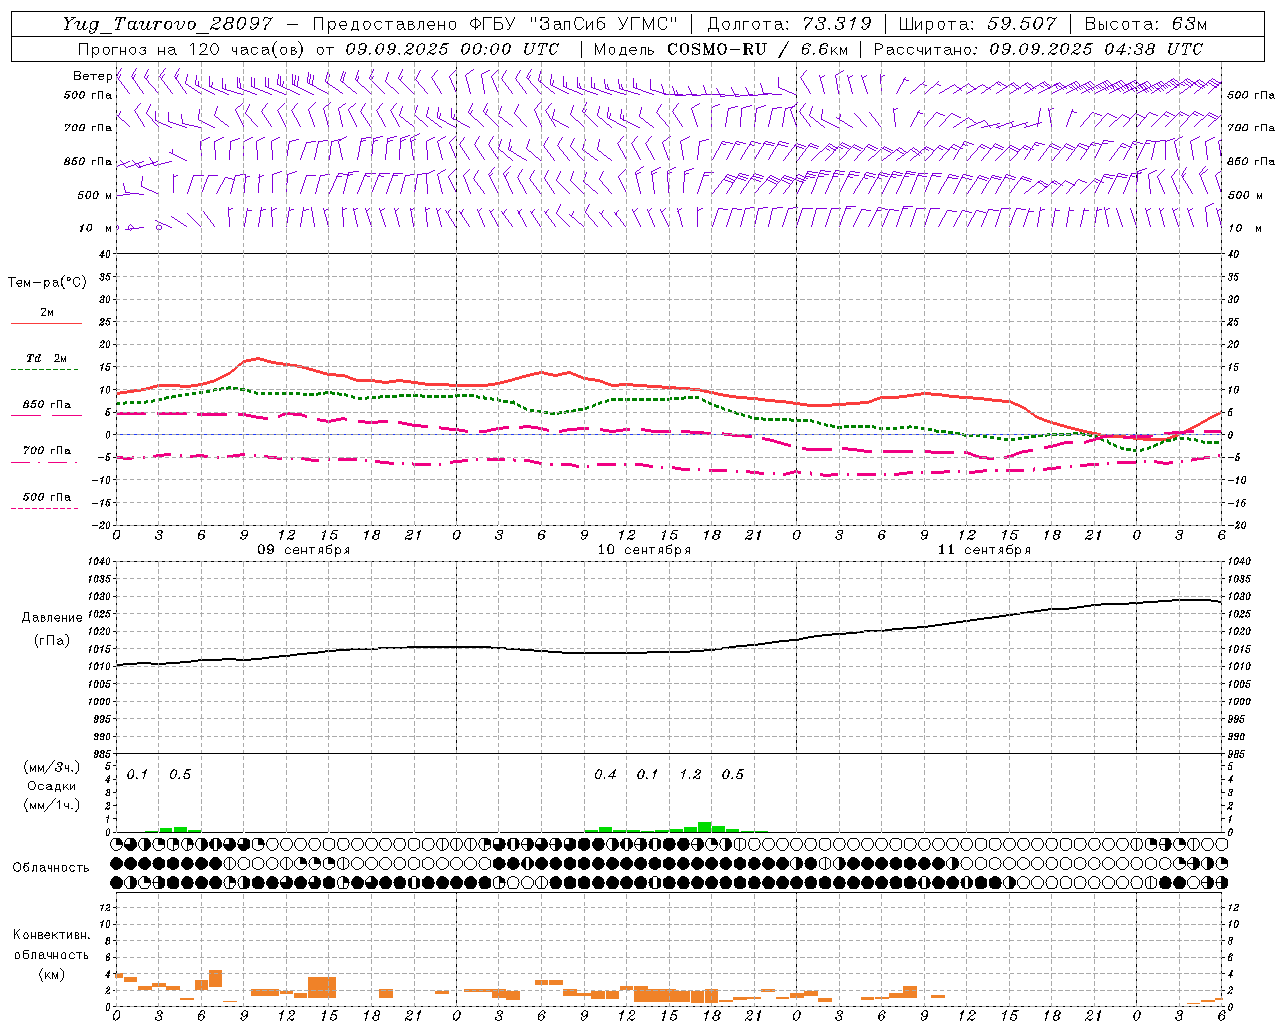
Task: Click 'ФГБУ "ЗапСиб УГМС"' provider text
Action: [573, 24]
